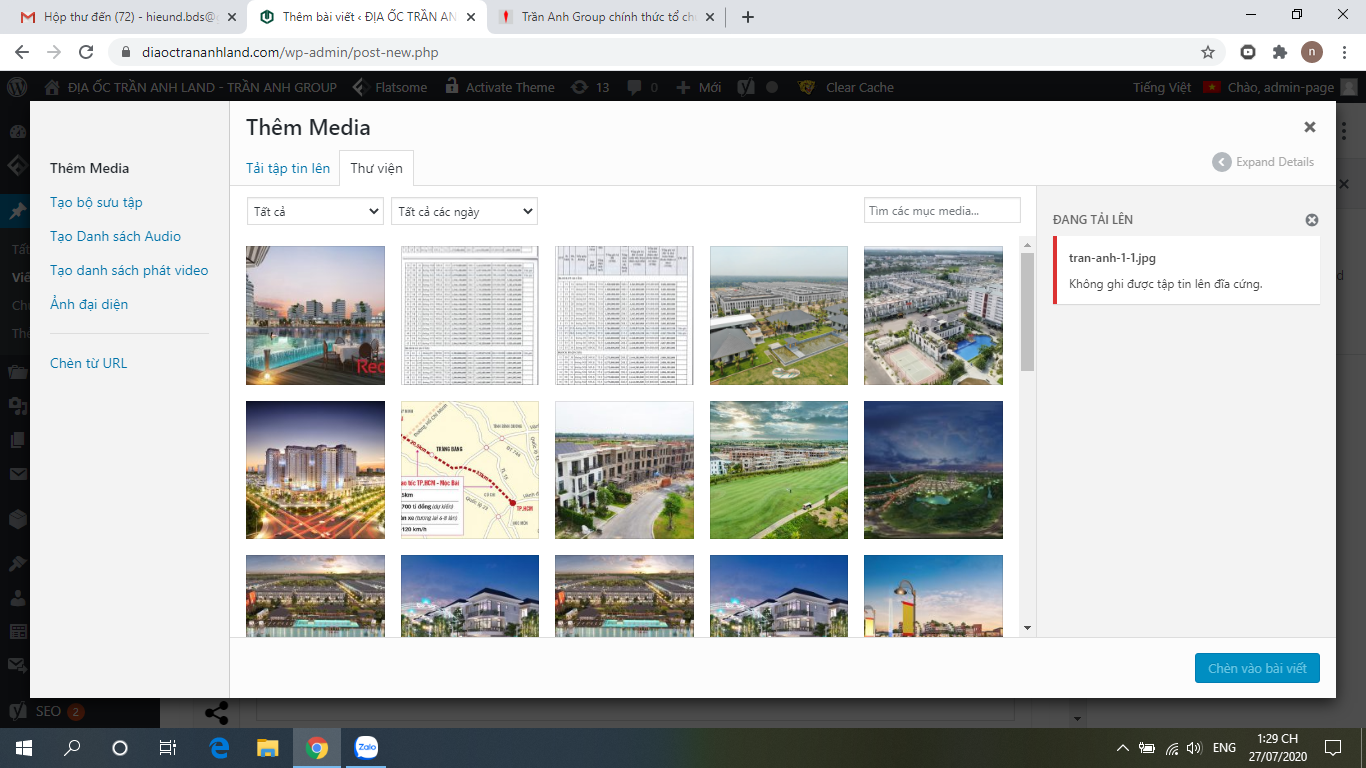
Task: Open the Chrome profile avatar
Action: click(1312, 52)
